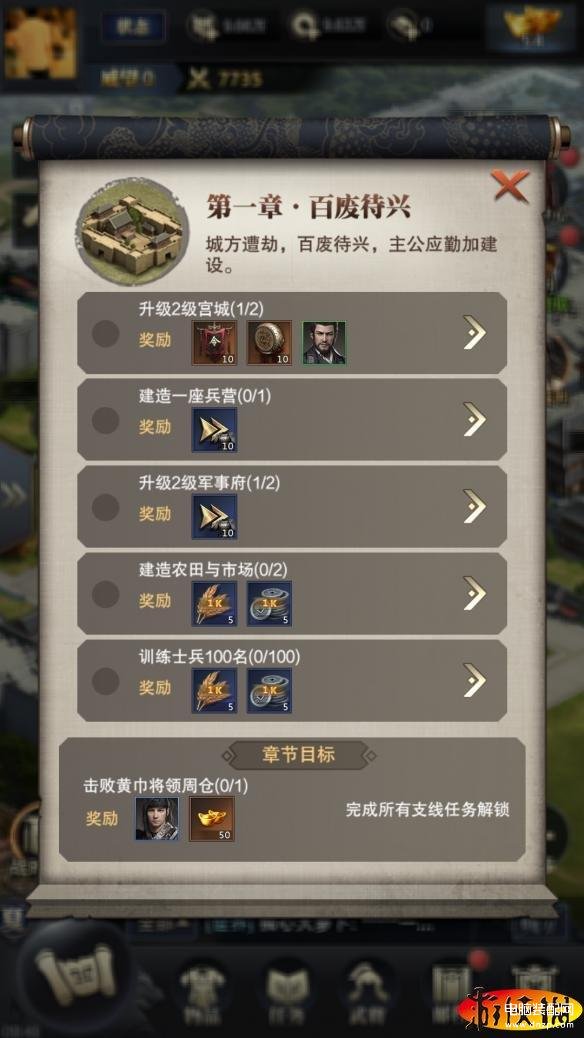Expand the 升级2级军事府 quest arrow

point(474,506)
